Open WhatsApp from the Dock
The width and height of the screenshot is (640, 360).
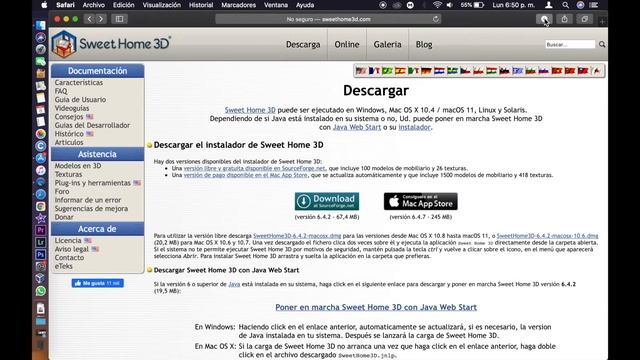40,291
